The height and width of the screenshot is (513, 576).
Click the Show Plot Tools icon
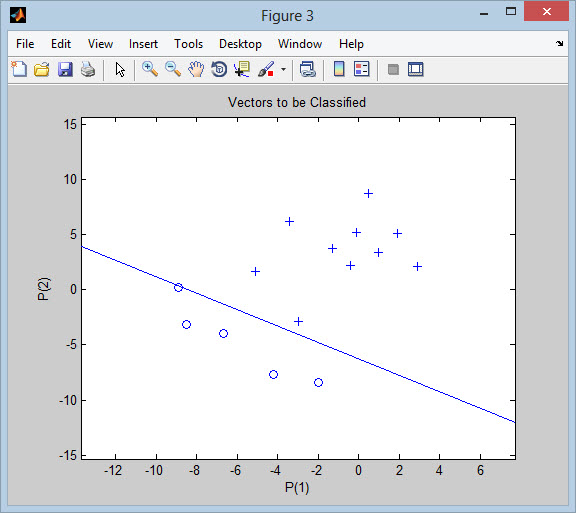point(415,69)
